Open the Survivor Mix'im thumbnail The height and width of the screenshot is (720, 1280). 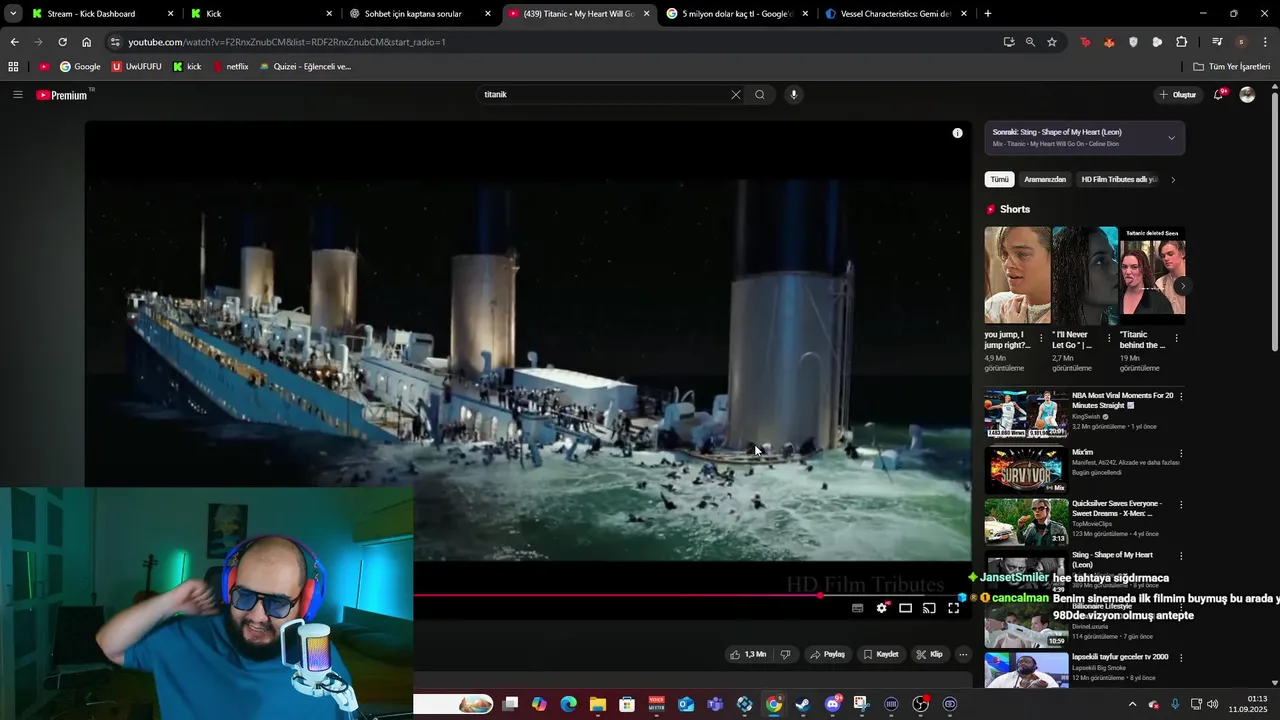click(1026, 470)
